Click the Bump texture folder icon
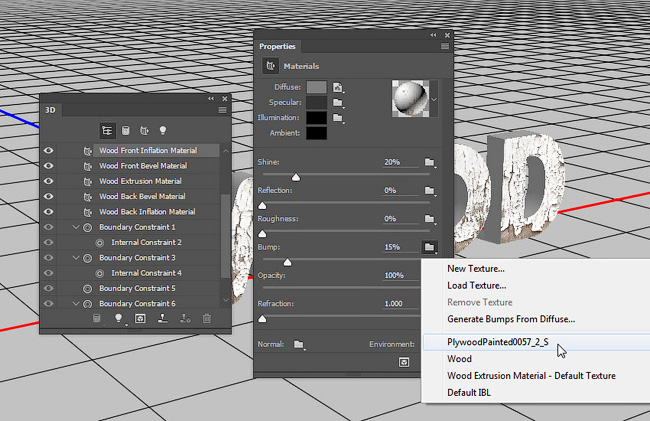 tap(430, 247)
